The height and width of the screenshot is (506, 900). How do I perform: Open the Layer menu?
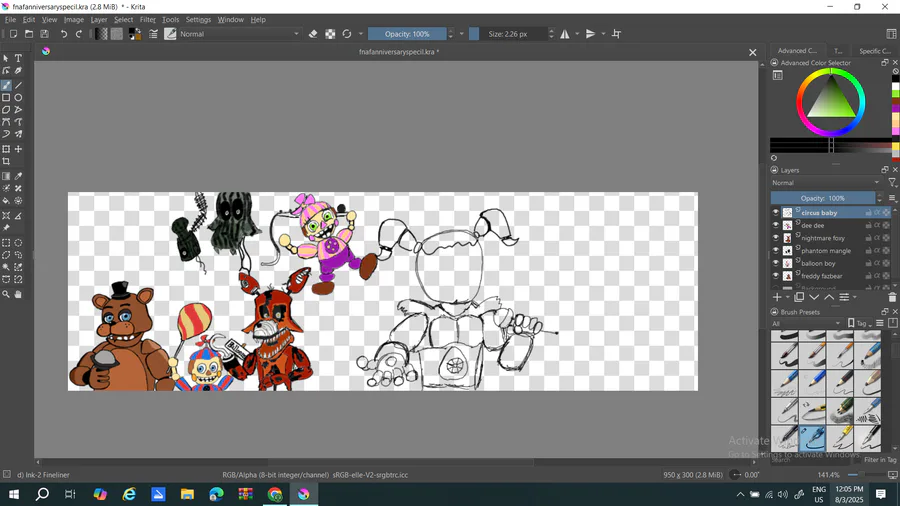click(99, 20)
